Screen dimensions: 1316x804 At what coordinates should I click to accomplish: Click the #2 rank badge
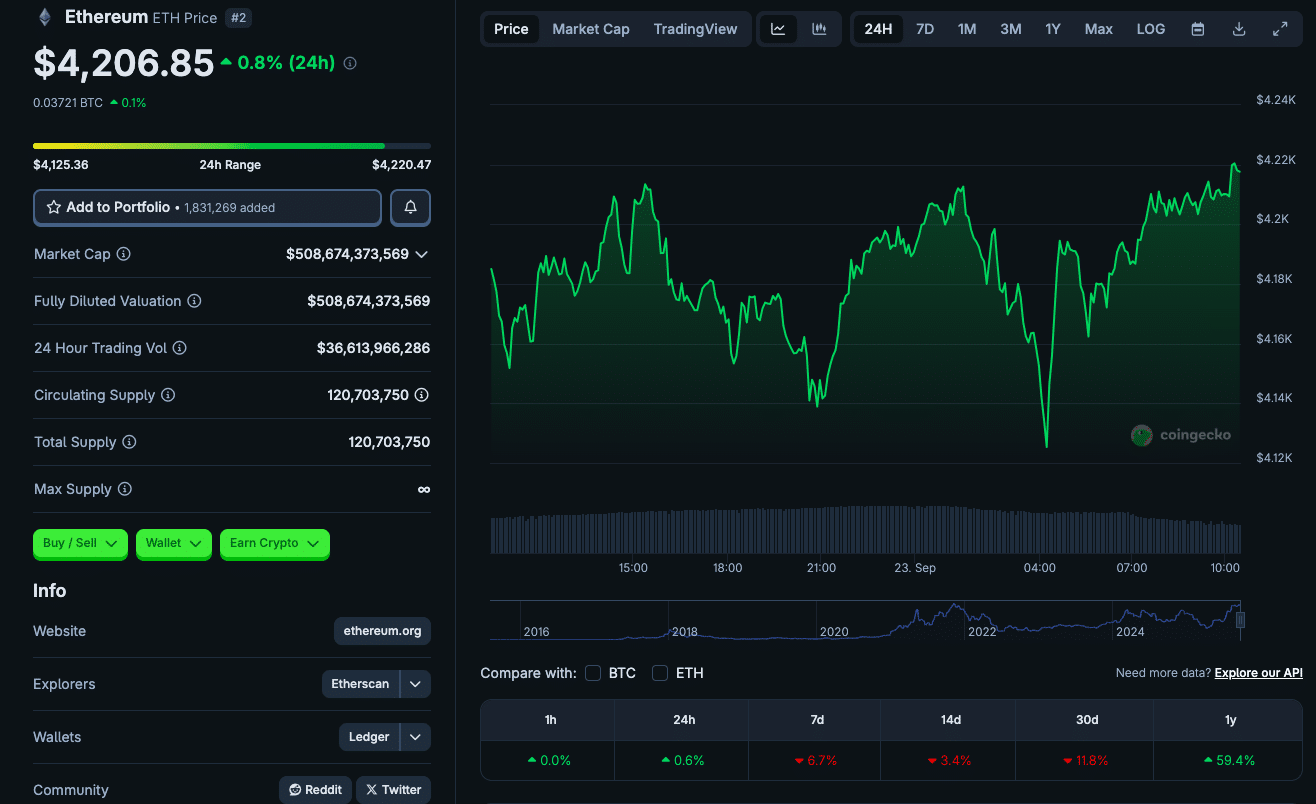pos(238,17)
